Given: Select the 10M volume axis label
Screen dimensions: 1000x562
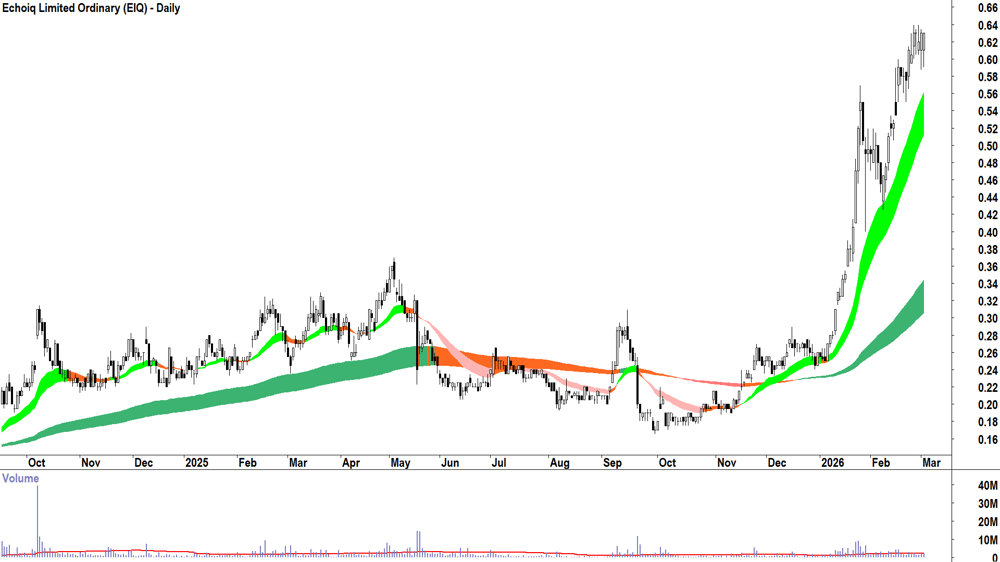Looking at the screenshot, I should pyautogui.click(x=988, y=540).
